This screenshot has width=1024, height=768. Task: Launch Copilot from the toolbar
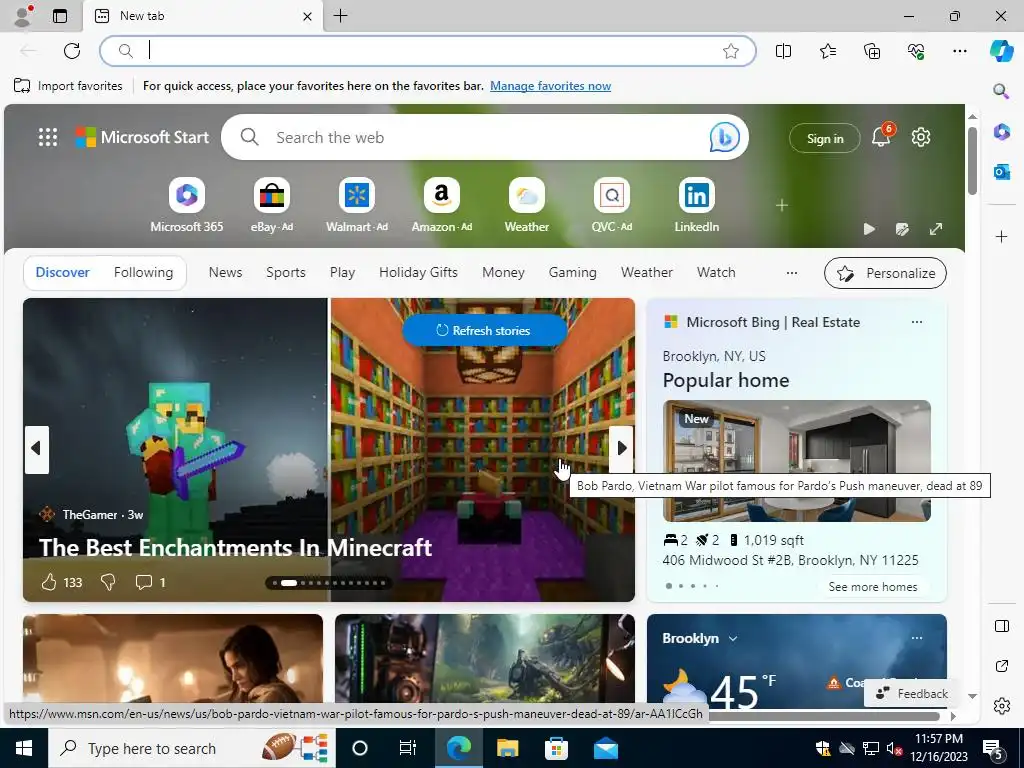(1001, 51)
